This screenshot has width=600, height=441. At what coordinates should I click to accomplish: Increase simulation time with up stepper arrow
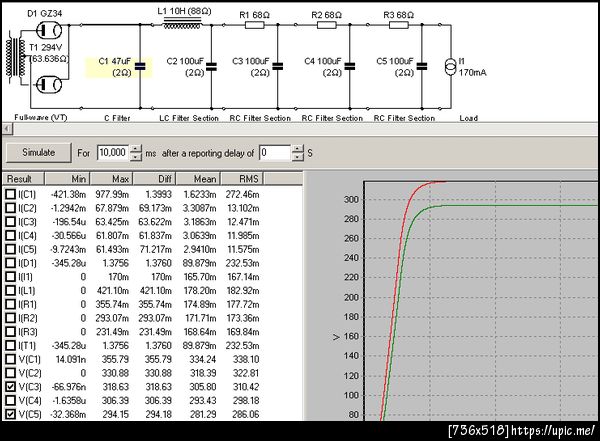point(135,149)
